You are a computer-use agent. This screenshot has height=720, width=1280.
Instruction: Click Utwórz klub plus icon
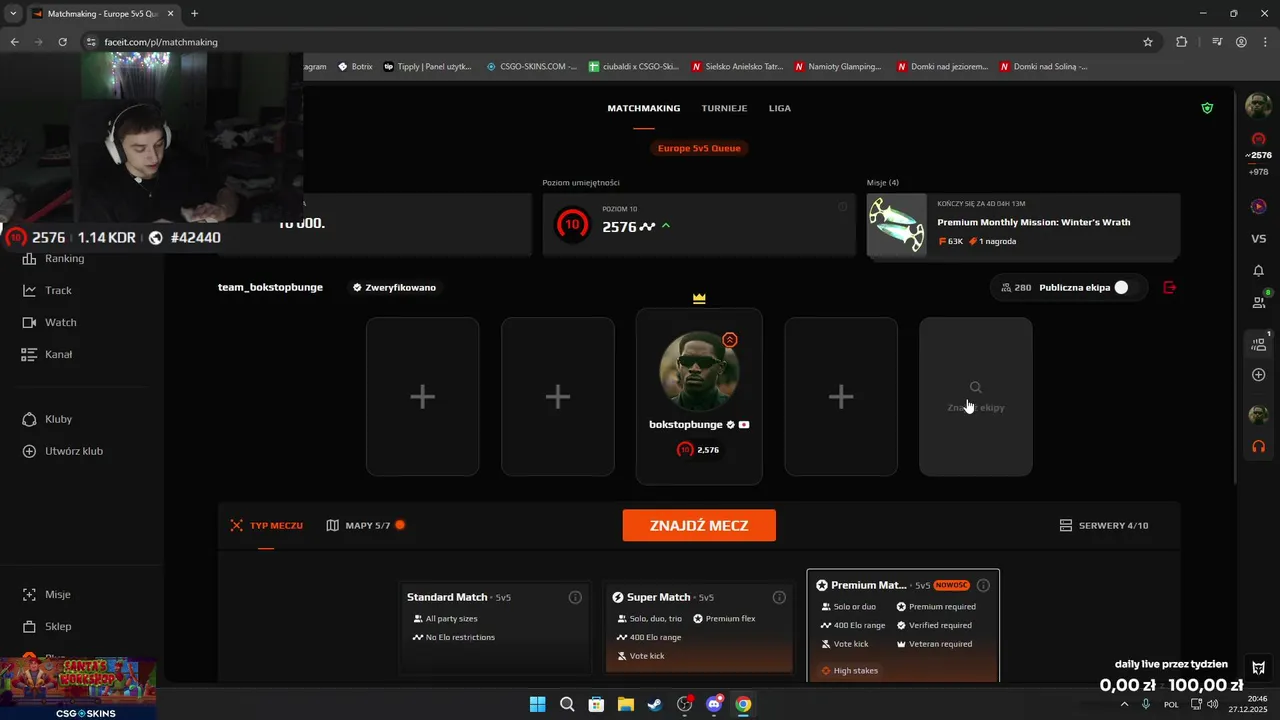(29, 451)
